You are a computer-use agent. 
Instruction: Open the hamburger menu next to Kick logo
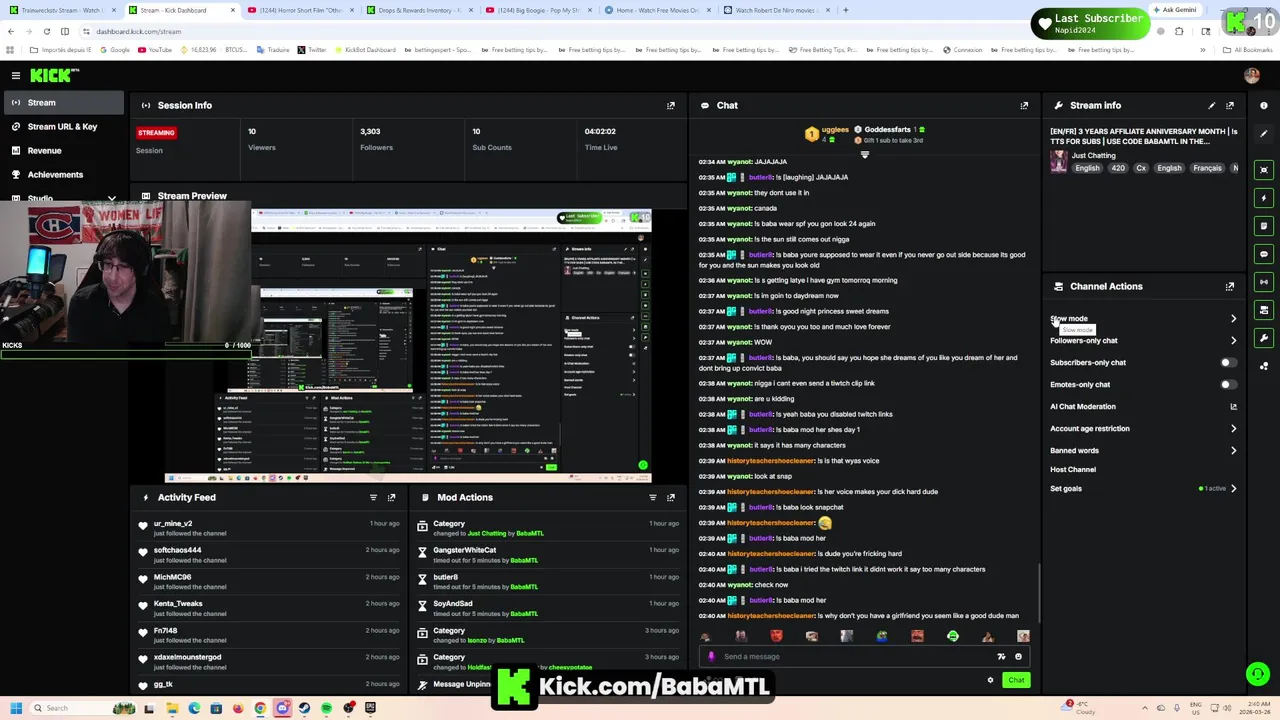pyautogui.click(x=16, y=75)
